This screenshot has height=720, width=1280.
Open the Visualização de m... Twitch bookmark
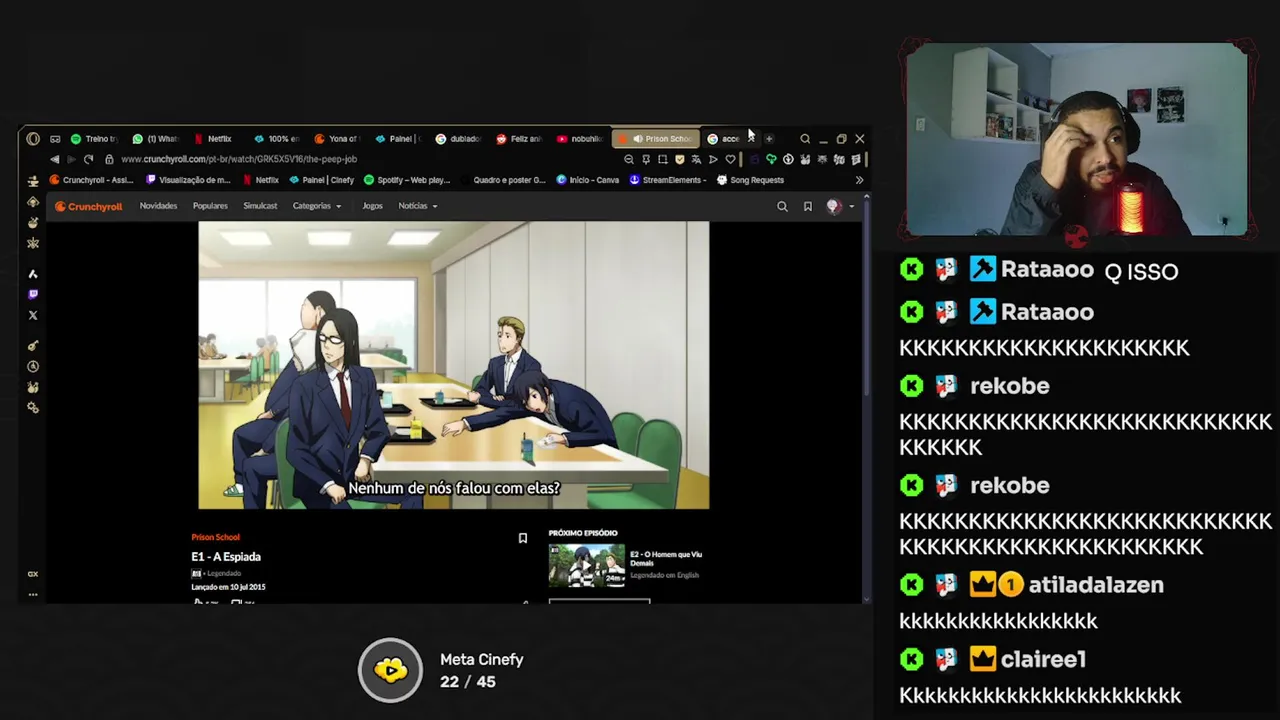pos(188,180)
